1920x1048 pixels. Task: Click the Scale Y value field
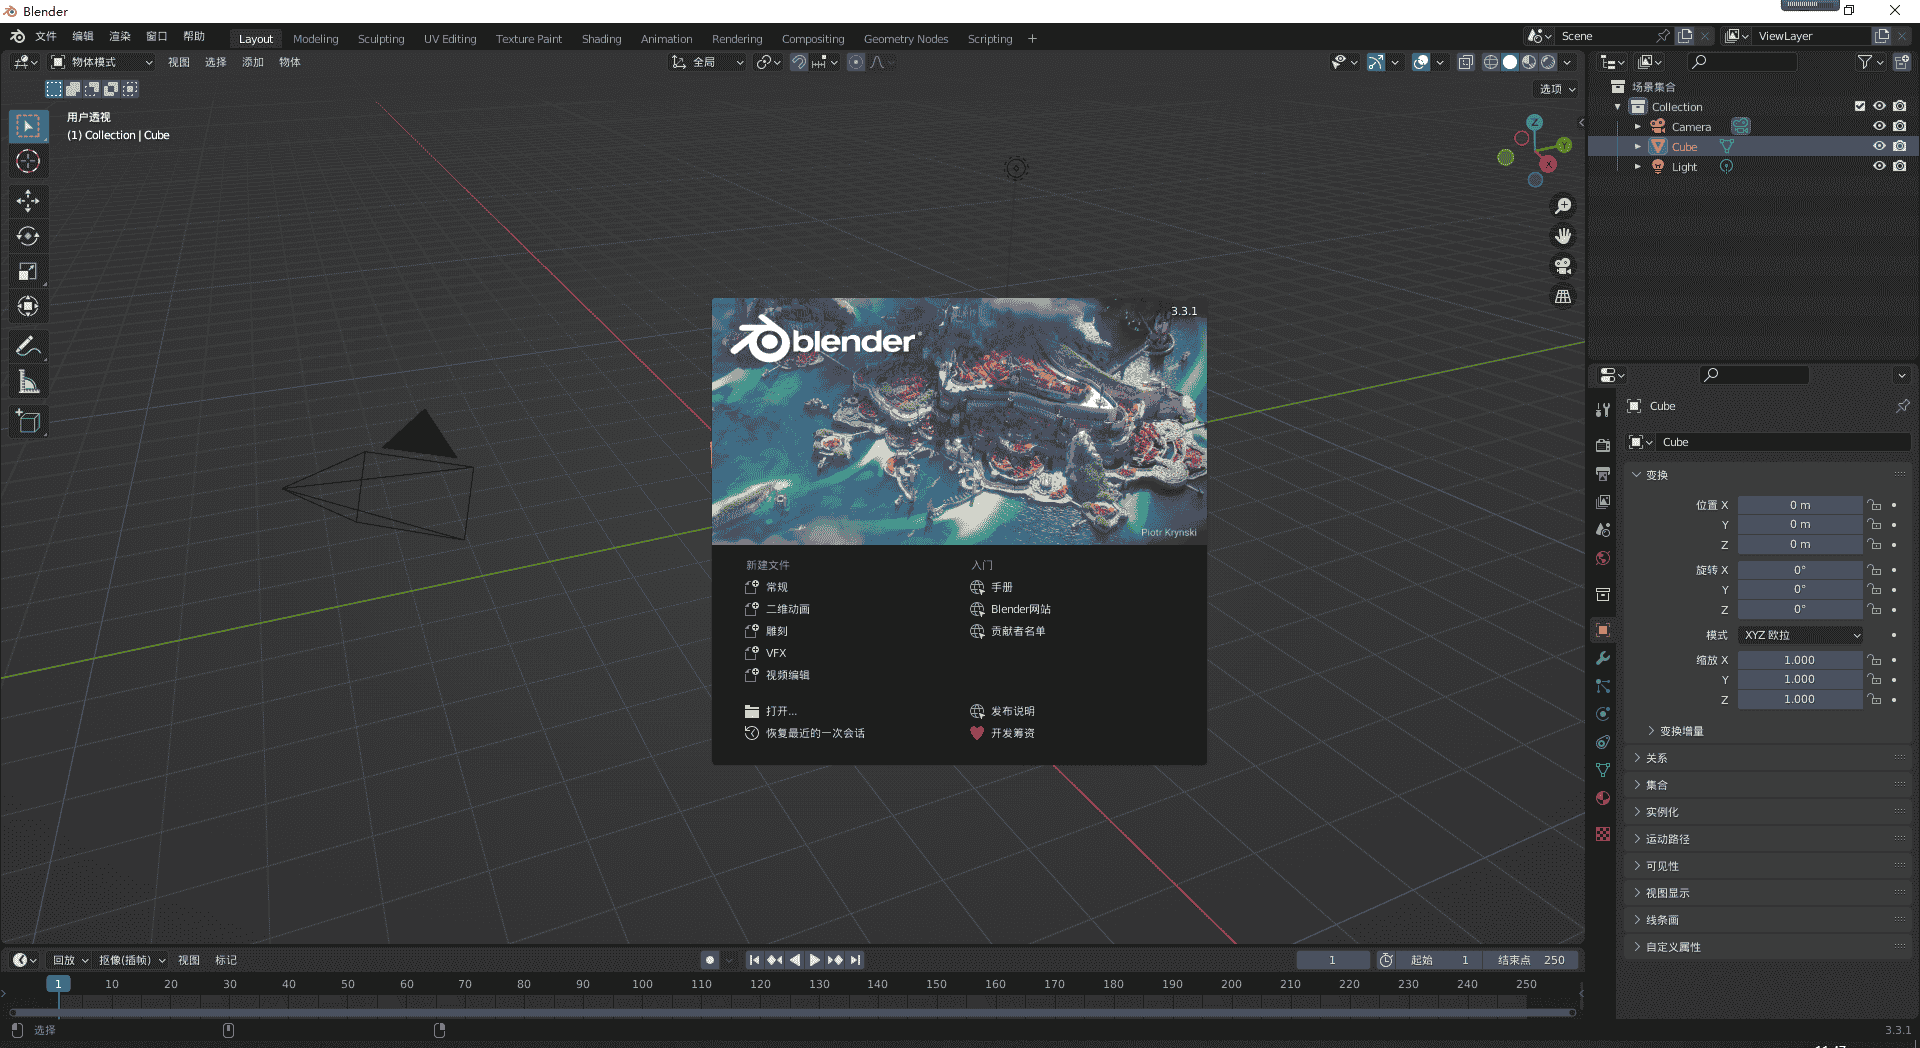1800,679
